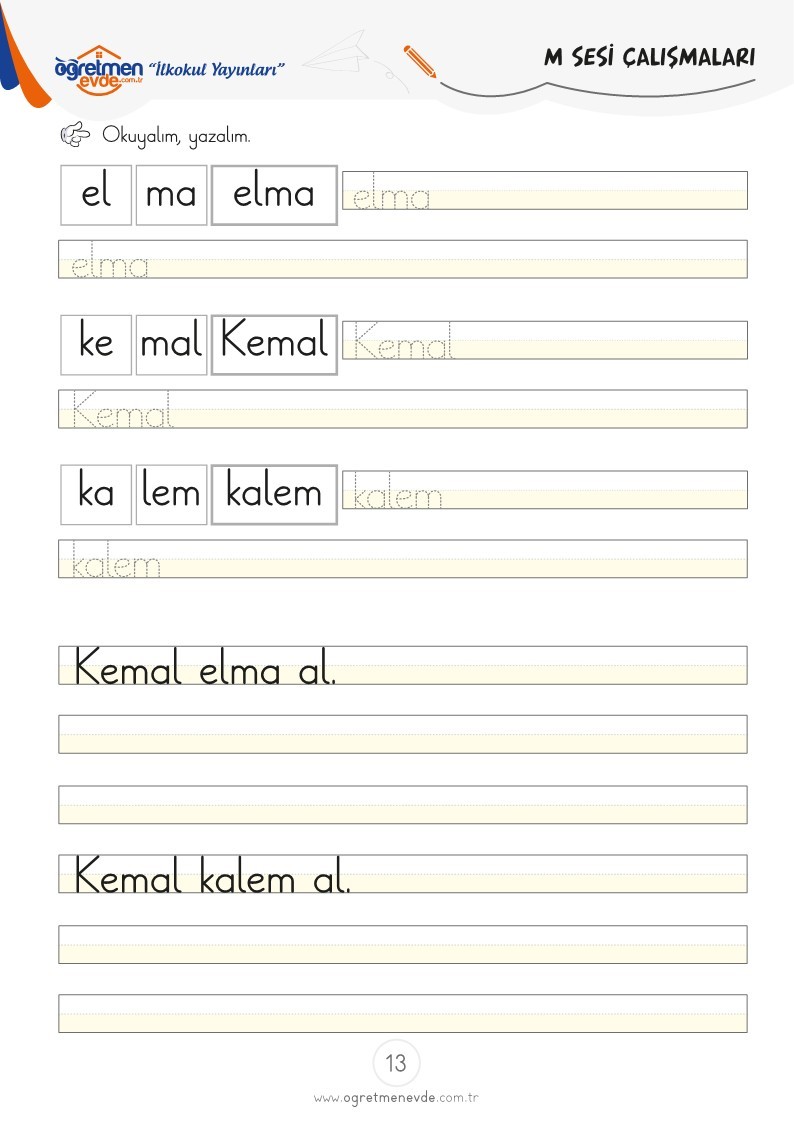Click the orange pencil icon in header
The width and height of the screenshot is (794, 1123).
point(420,62)
